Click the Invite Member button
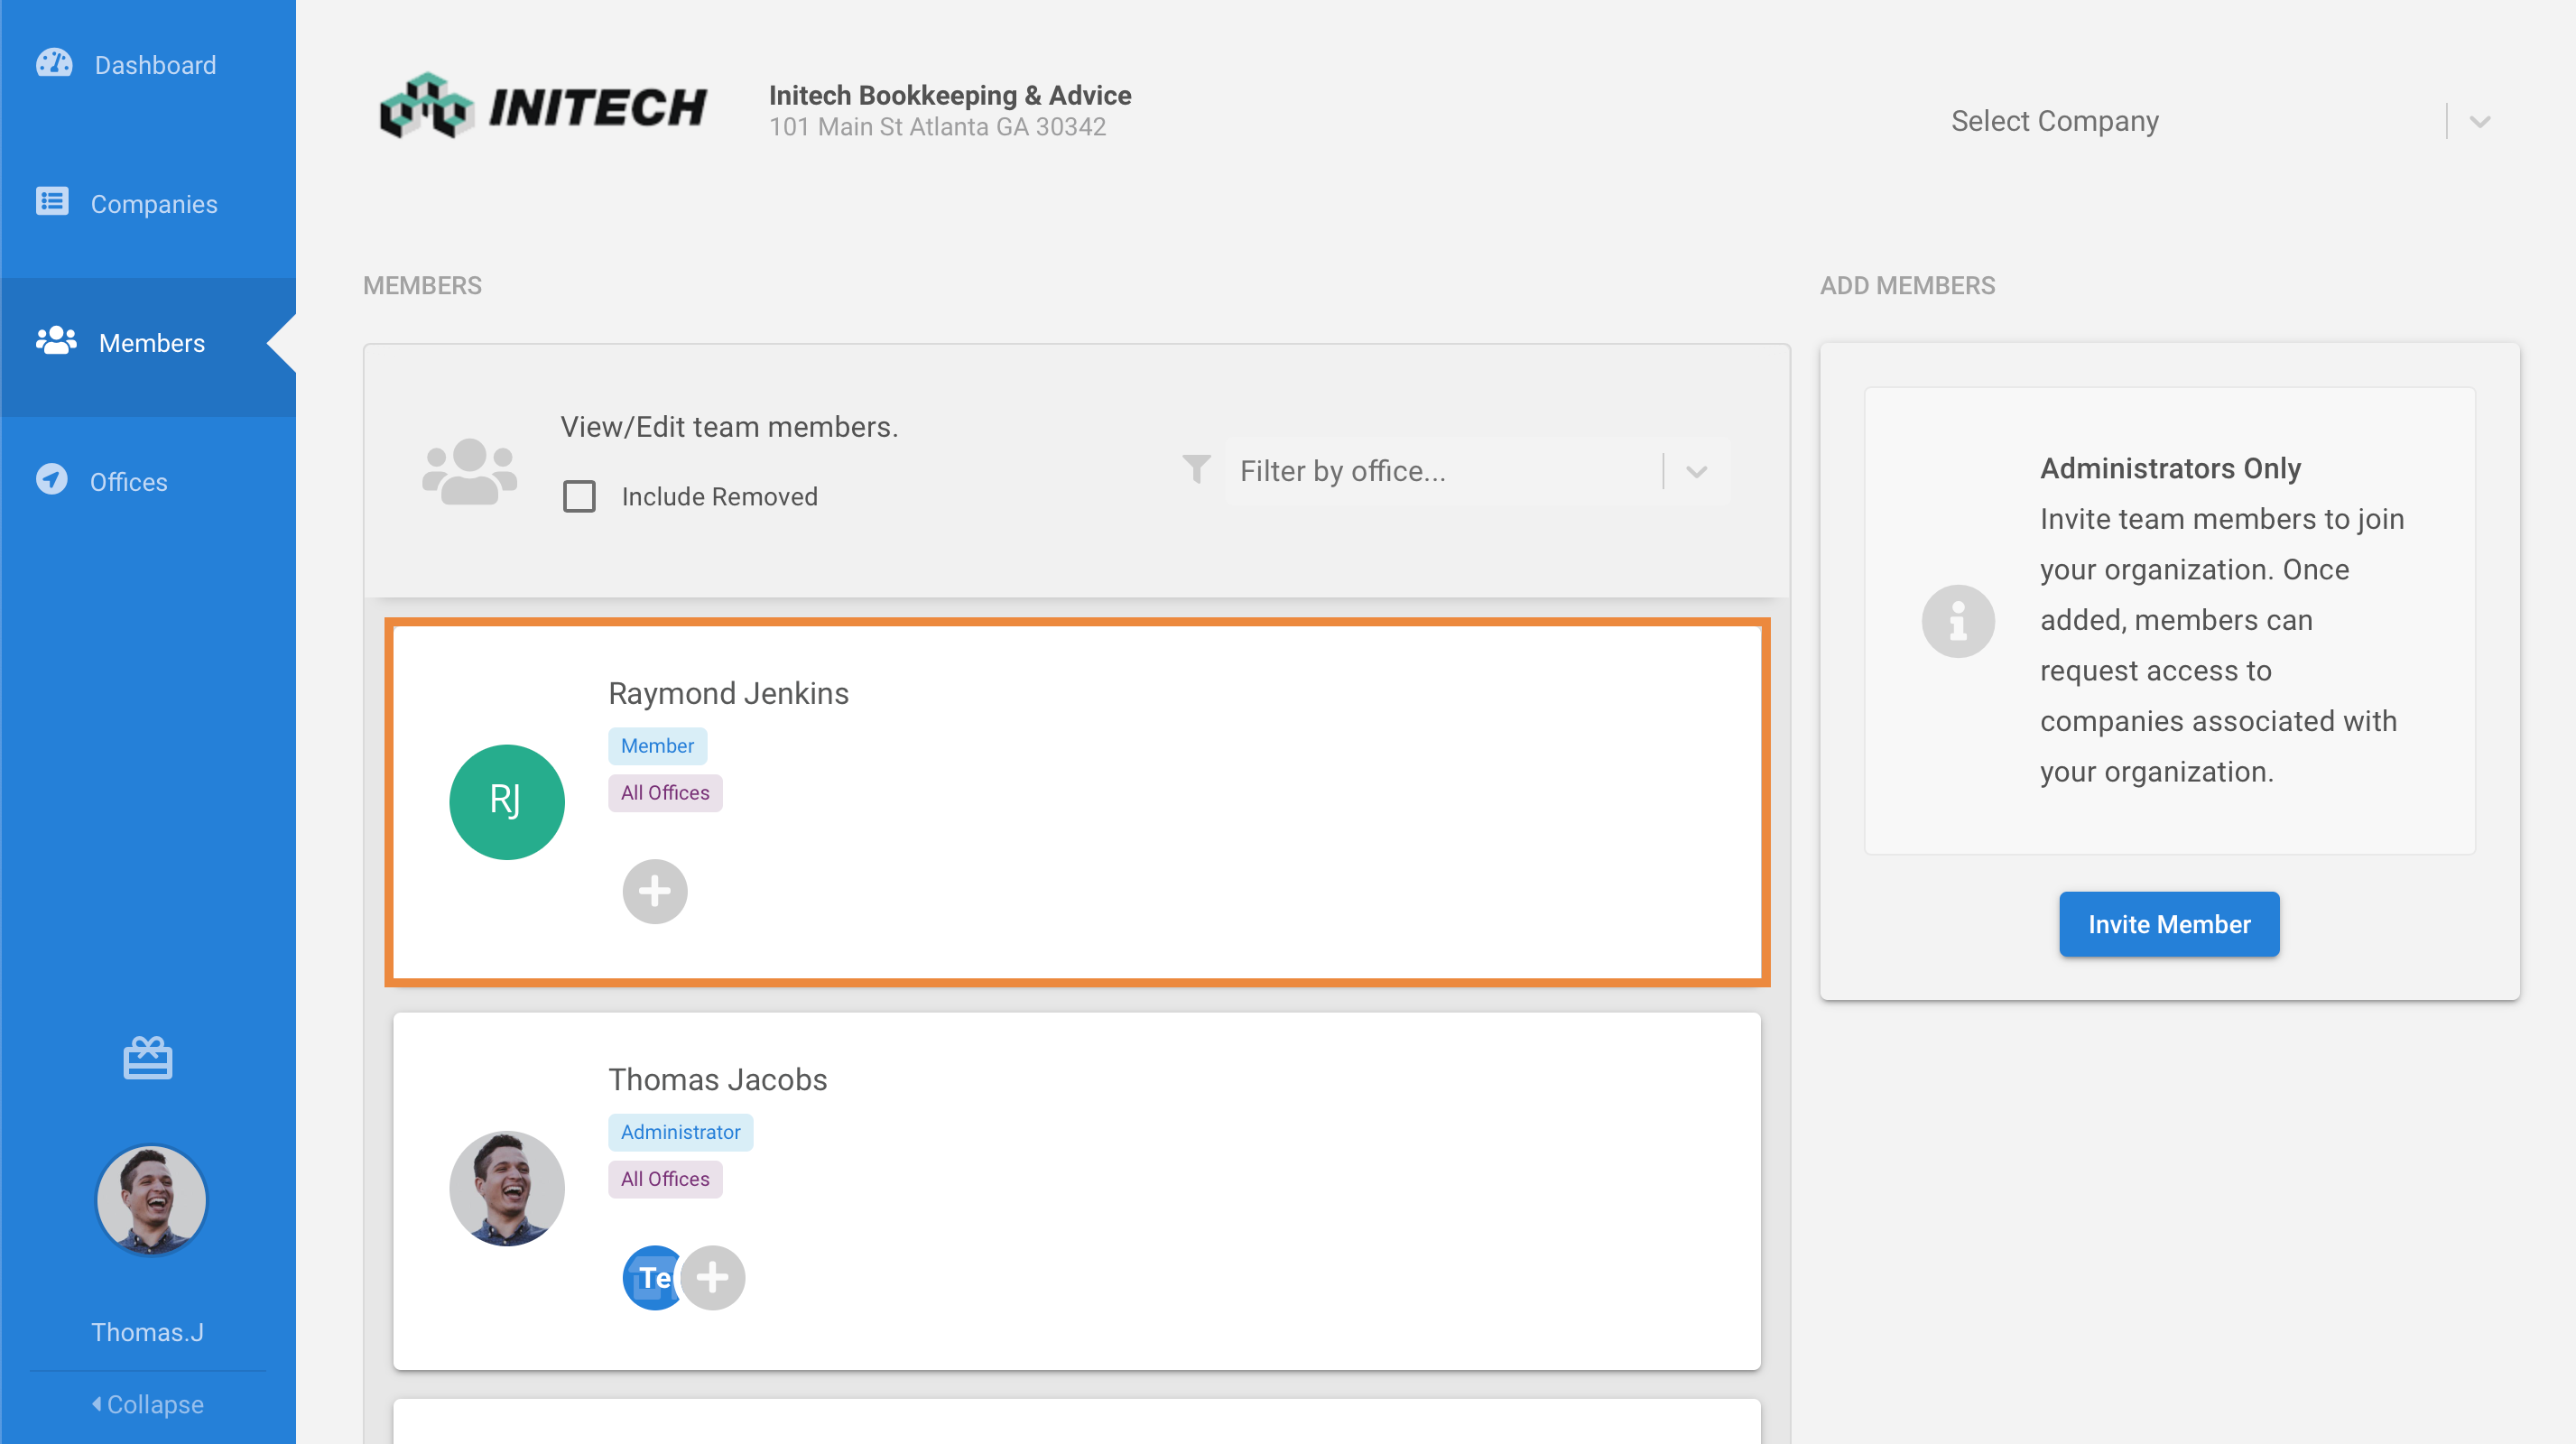Viewport: 2576px width, 1444px height. pos(2169,924)
